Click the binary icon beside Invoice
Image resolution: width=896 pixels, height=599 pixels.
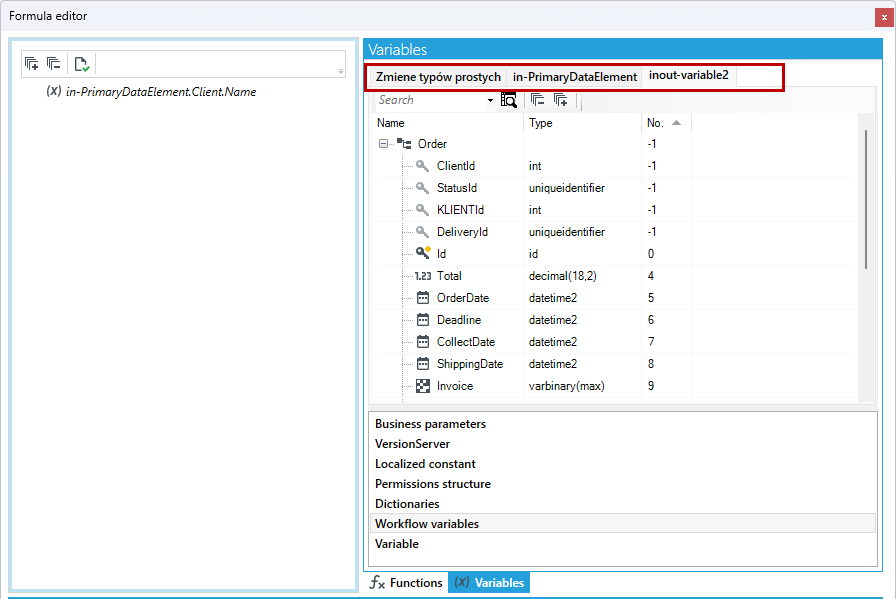coord(423,386)
